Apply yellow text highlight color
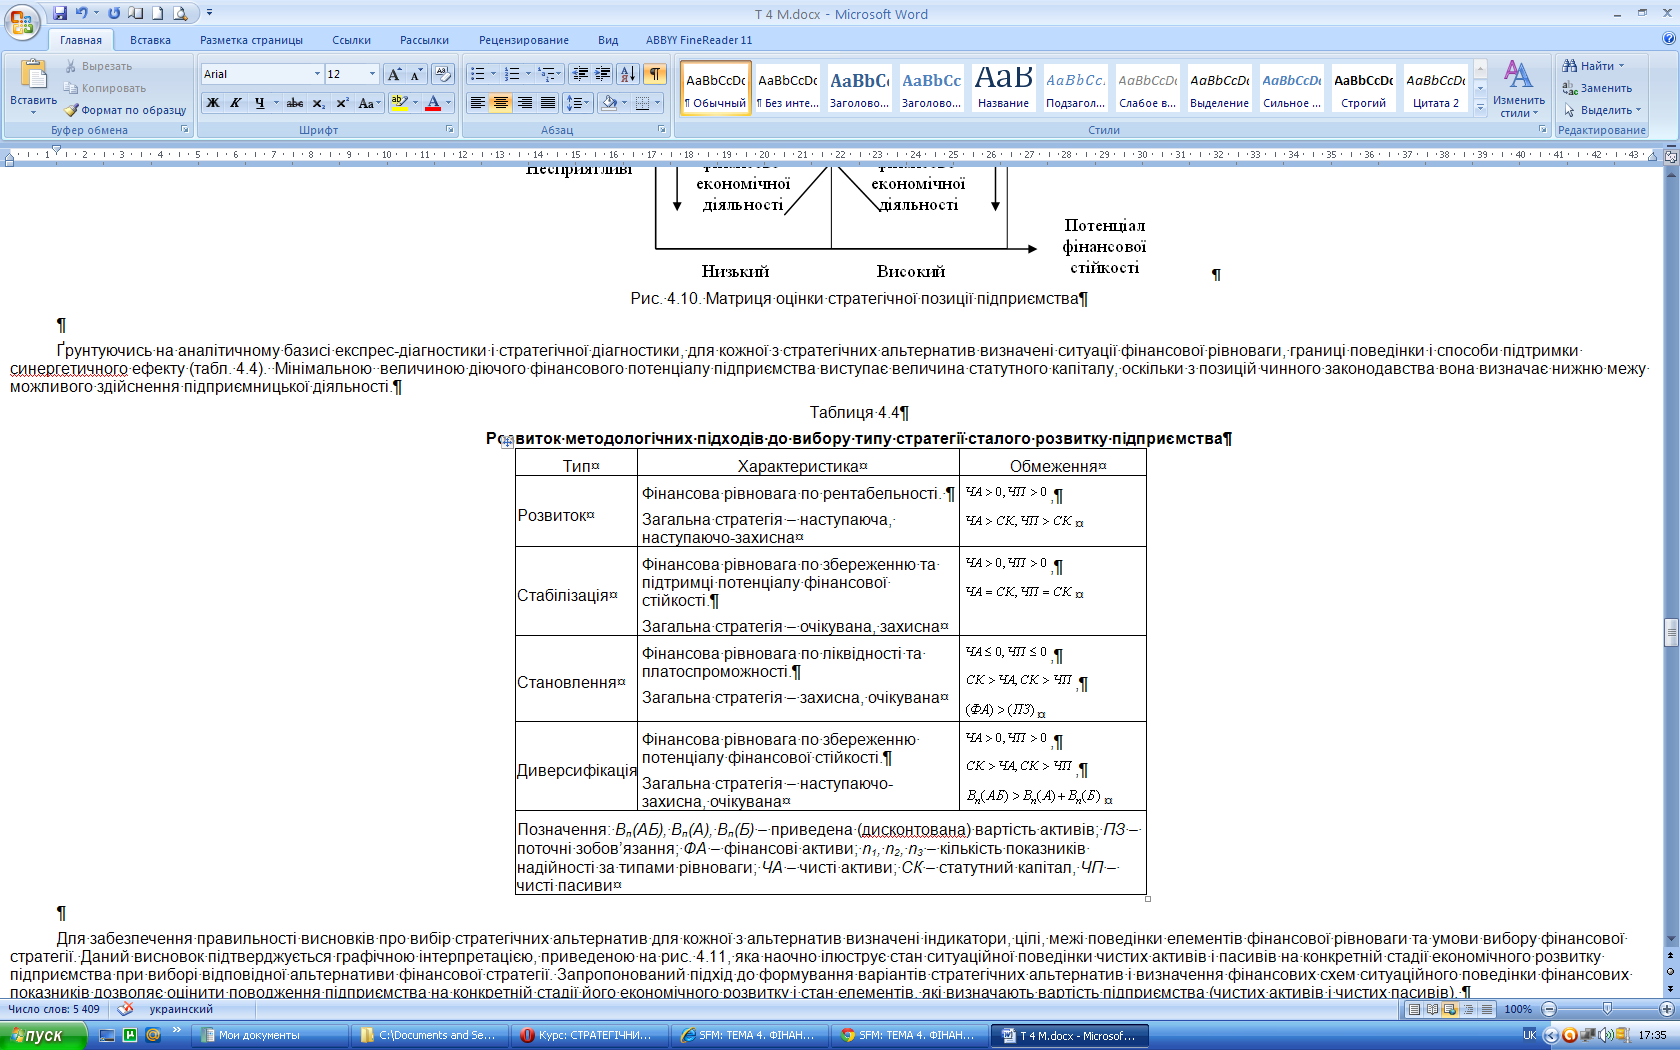Screen dimensions: 1680x1050 (399, 103)
